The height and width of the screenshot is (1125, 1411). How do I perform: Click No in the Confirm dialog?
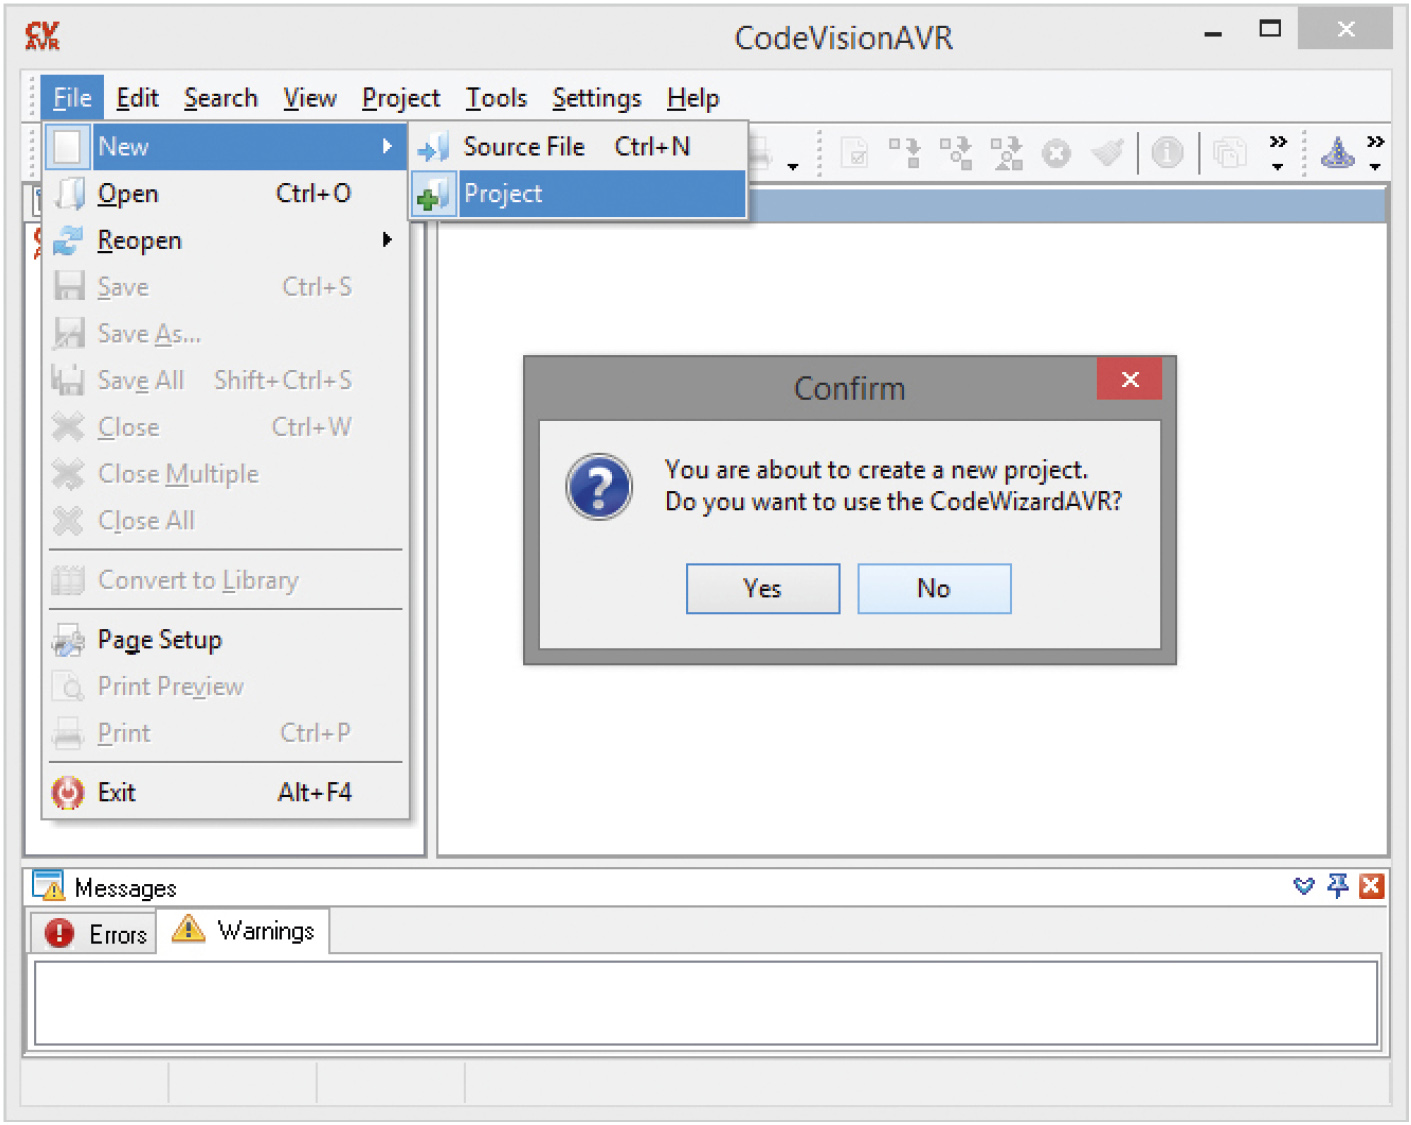point(933,589)
